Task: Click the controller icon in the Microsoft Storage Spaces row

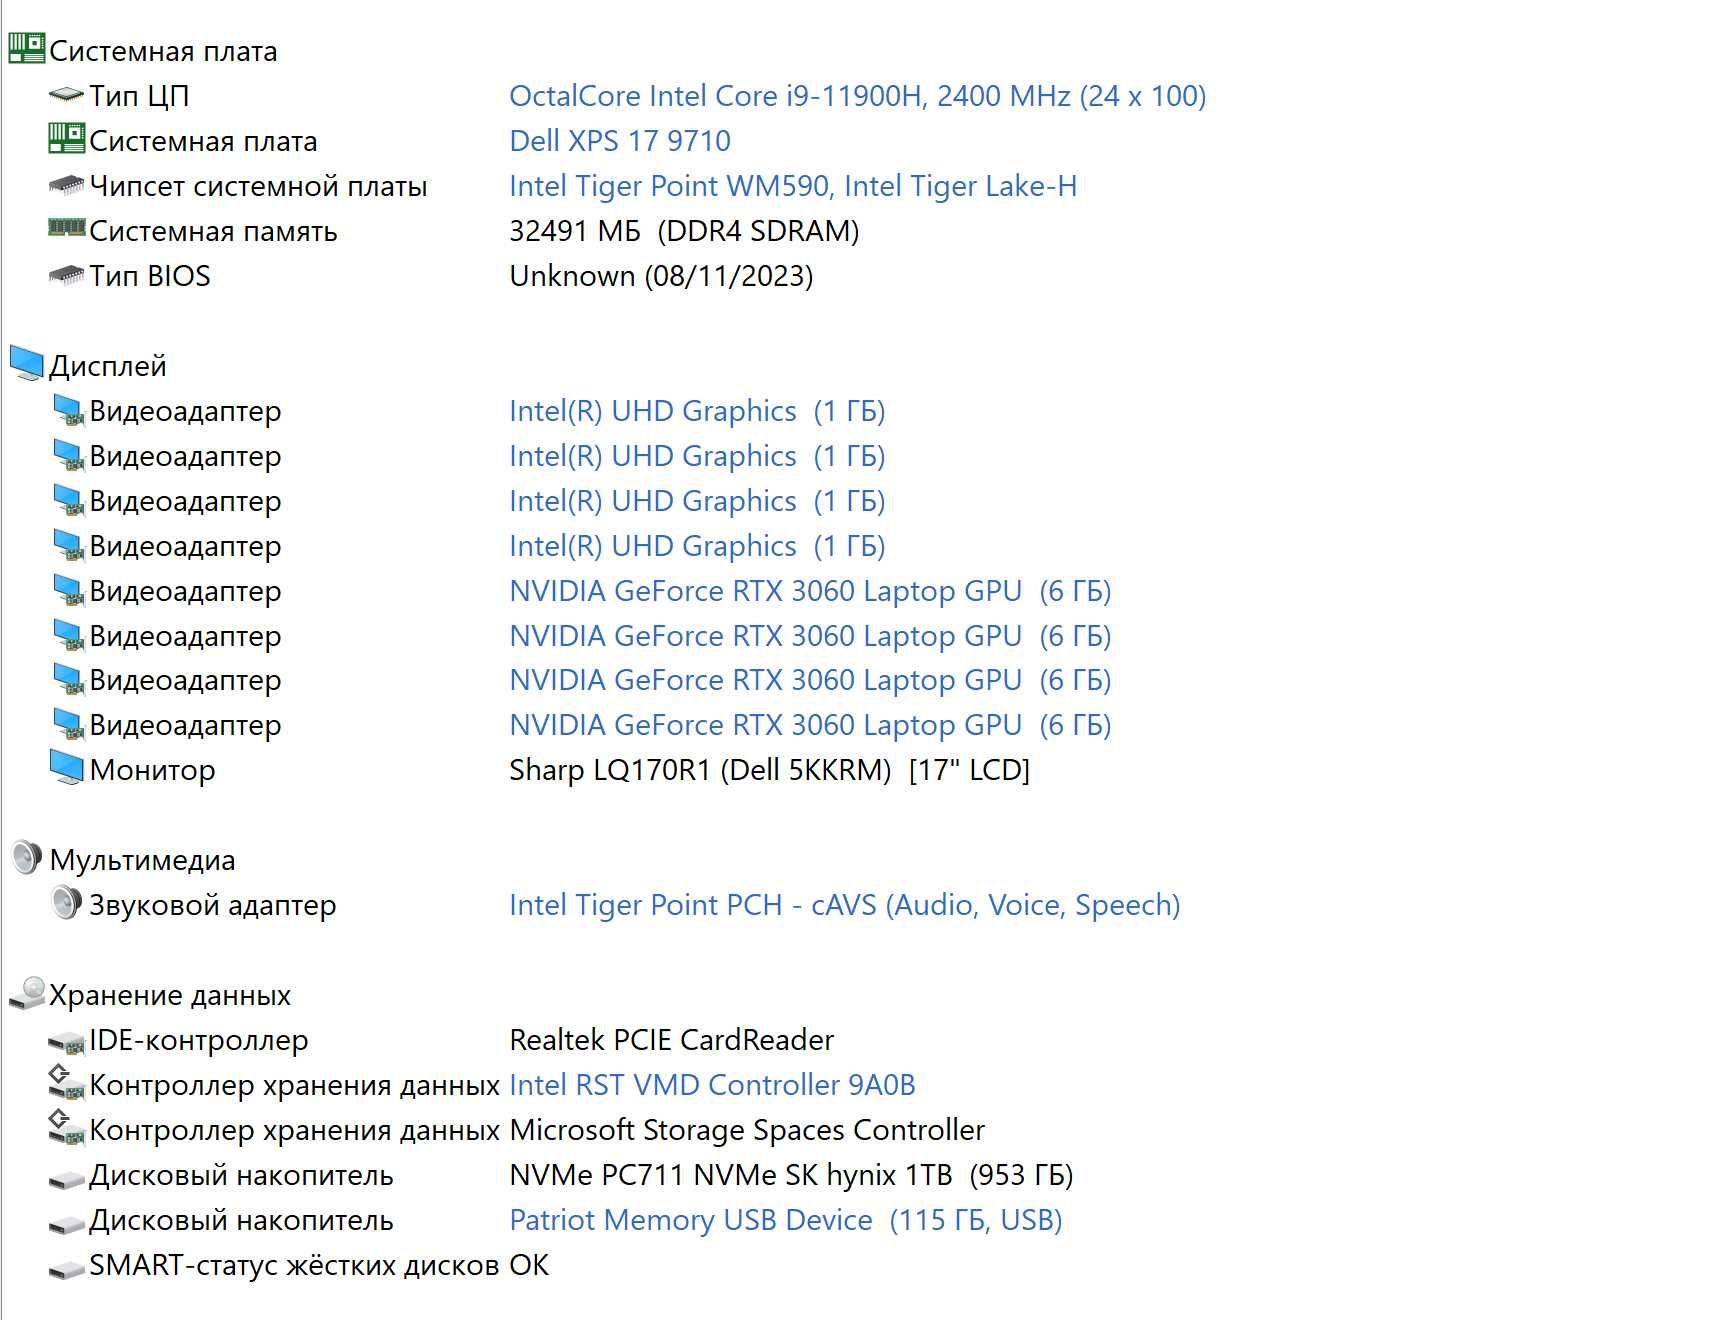Action: (66, 1128)
